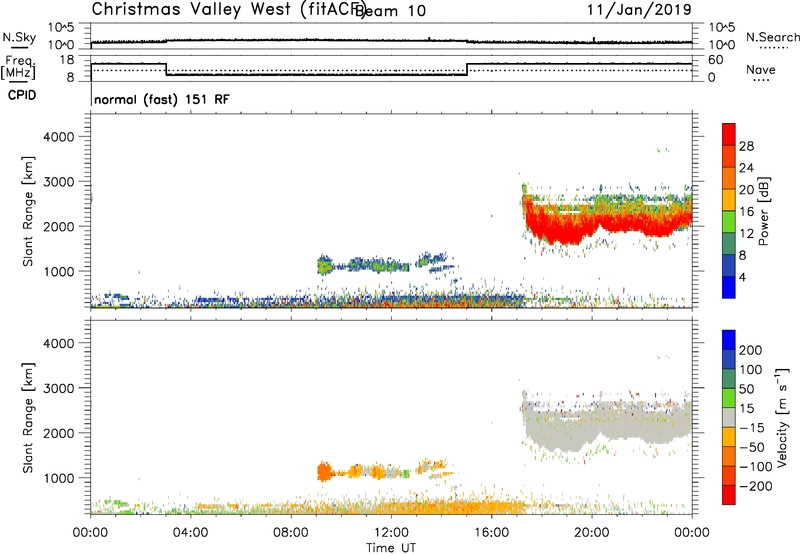The width and height of the screenshot is (800, 554).
Task: Click the '1000' tick of the Velocity panel
Action: [x=59, y=477]
